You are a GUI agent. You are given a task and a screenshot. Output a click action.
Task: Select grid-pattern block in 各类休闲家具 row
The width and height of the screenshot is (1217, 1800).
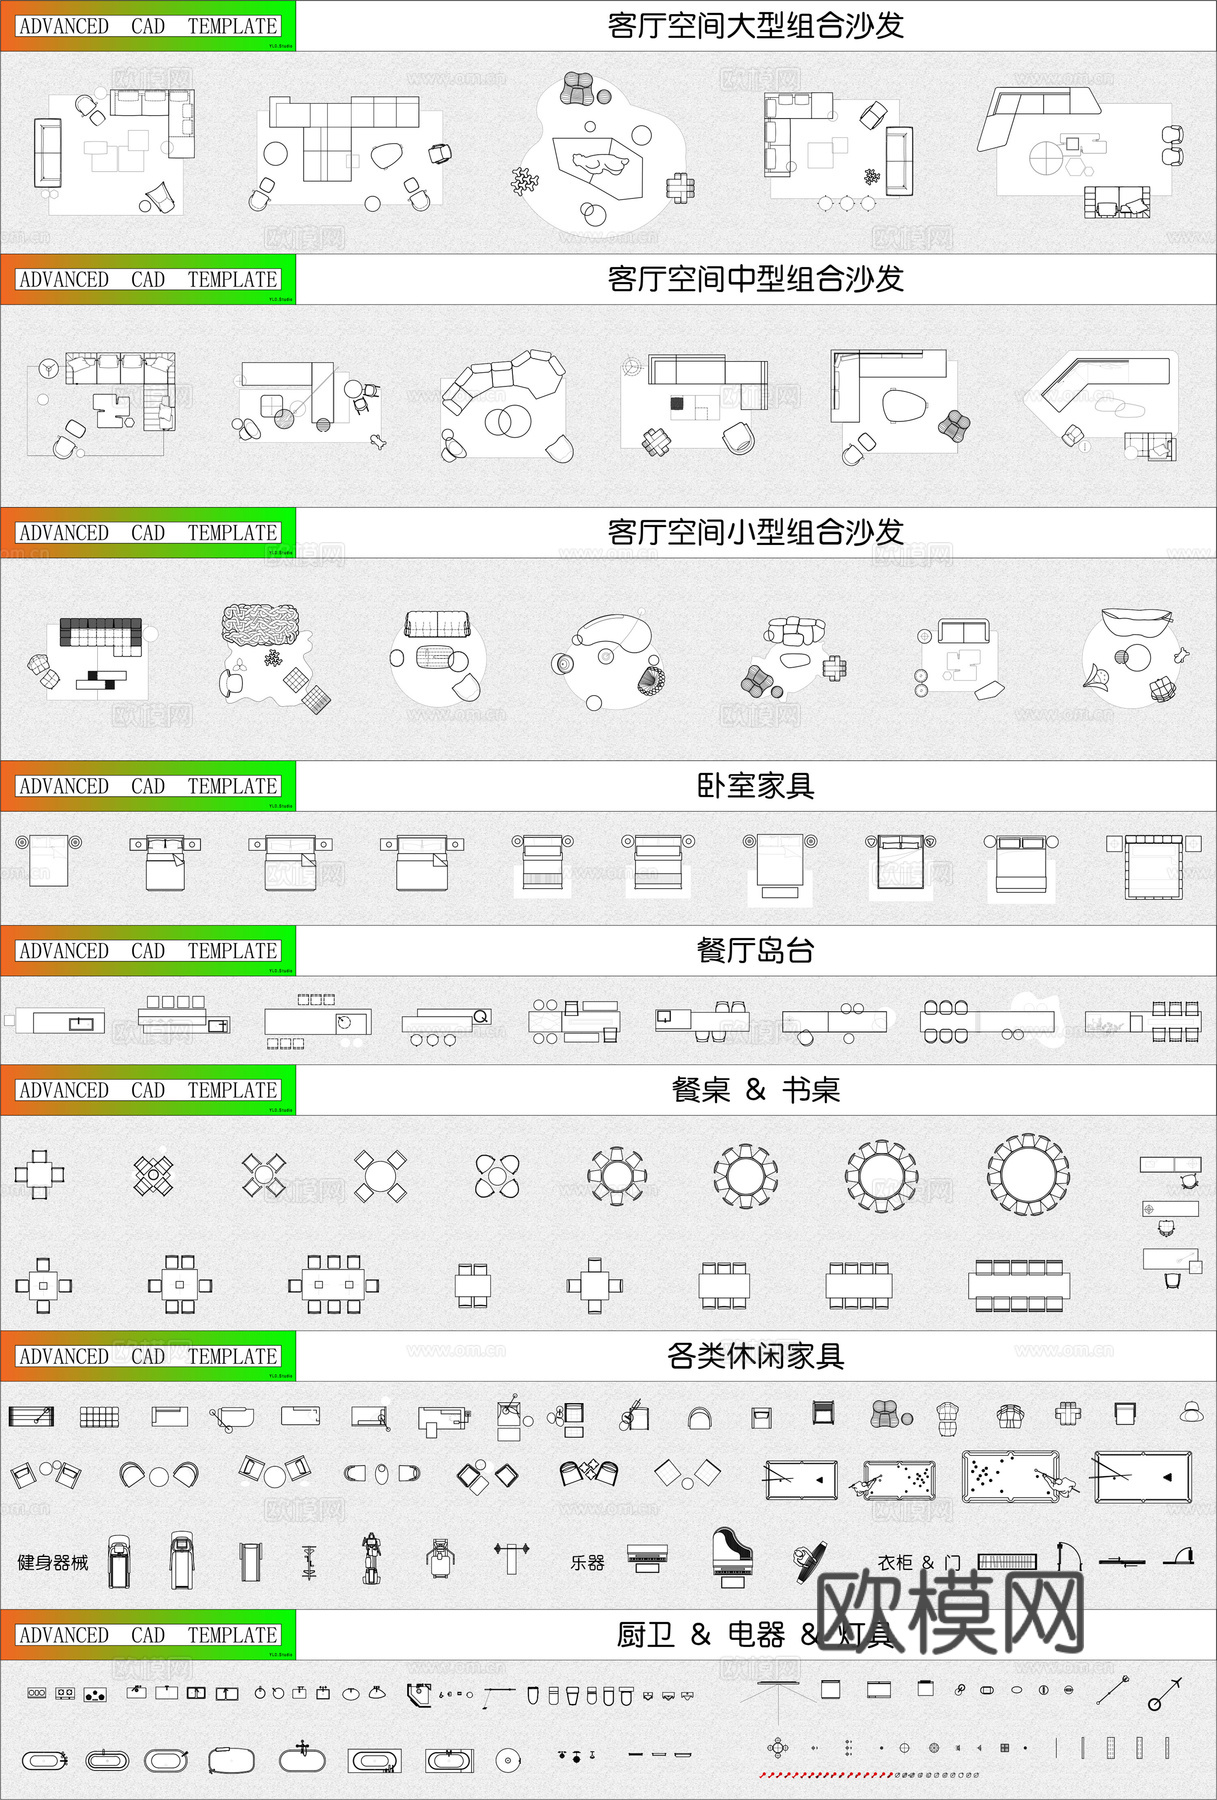(x=99, y=1416)
